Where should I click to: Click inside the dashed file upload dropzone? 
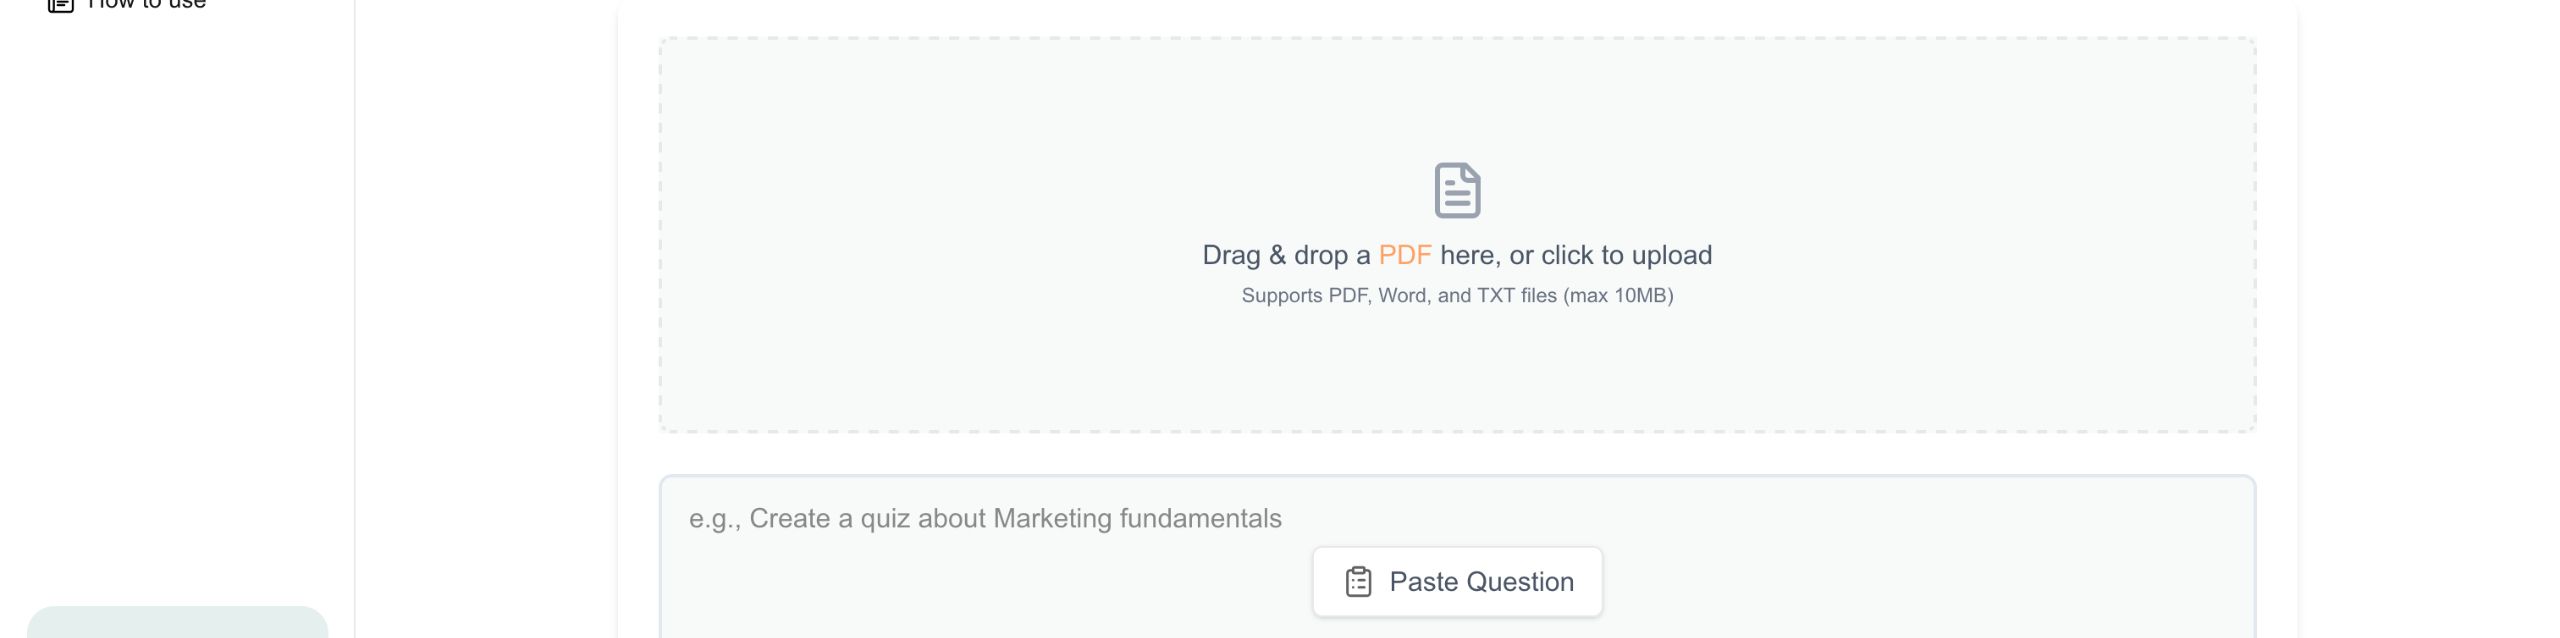pos(1000,200)
